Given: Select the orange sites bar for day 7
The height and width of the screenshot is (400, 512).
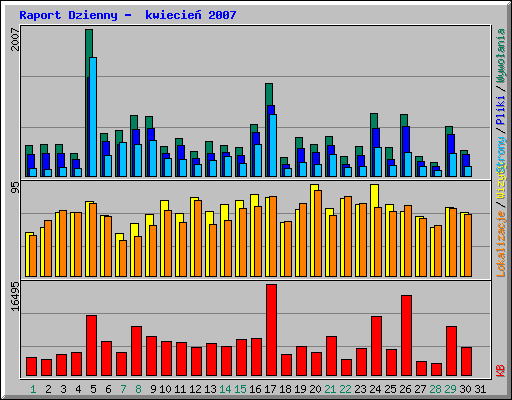Looking at the screenshot, I should pyautogui.click(x=123, y=258).
